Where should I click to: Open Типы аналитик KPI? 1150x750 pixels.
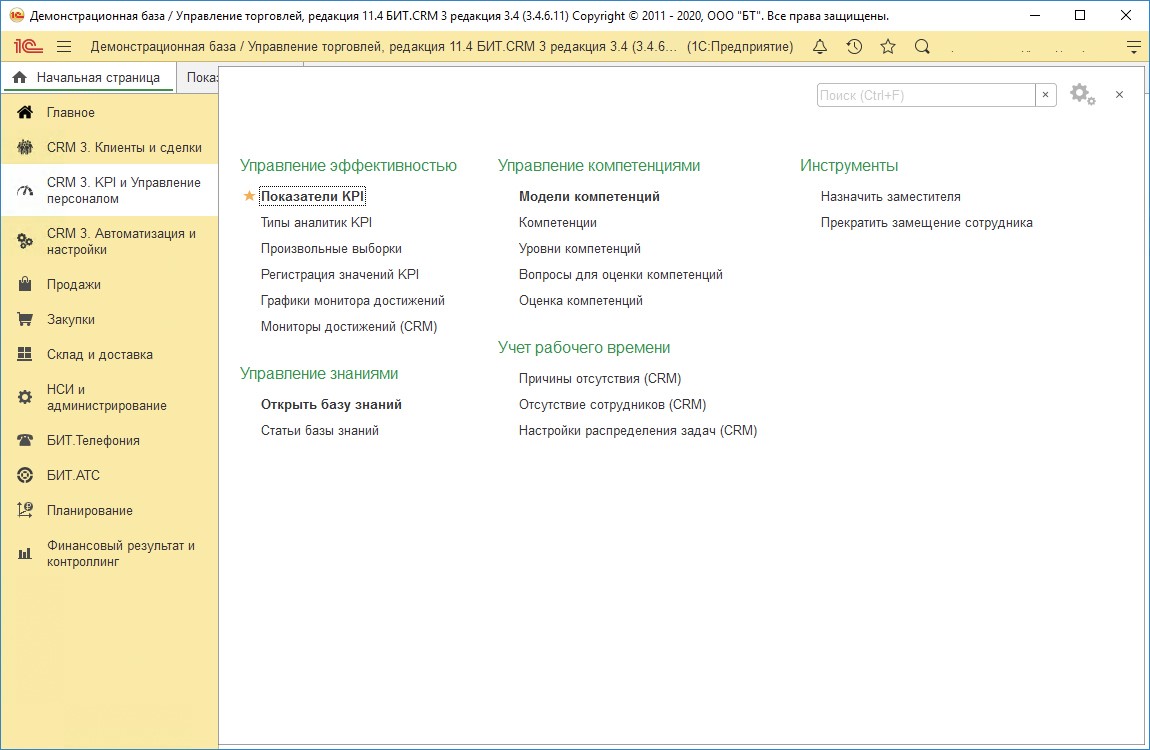coord(316,223)
